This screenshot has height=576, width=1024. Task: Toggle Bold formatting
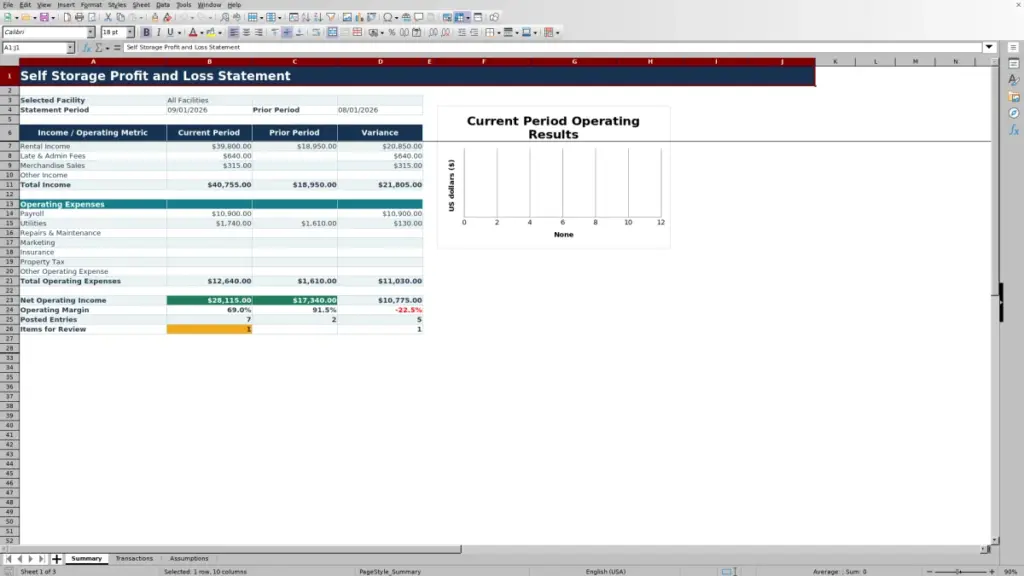pos(146,33)
